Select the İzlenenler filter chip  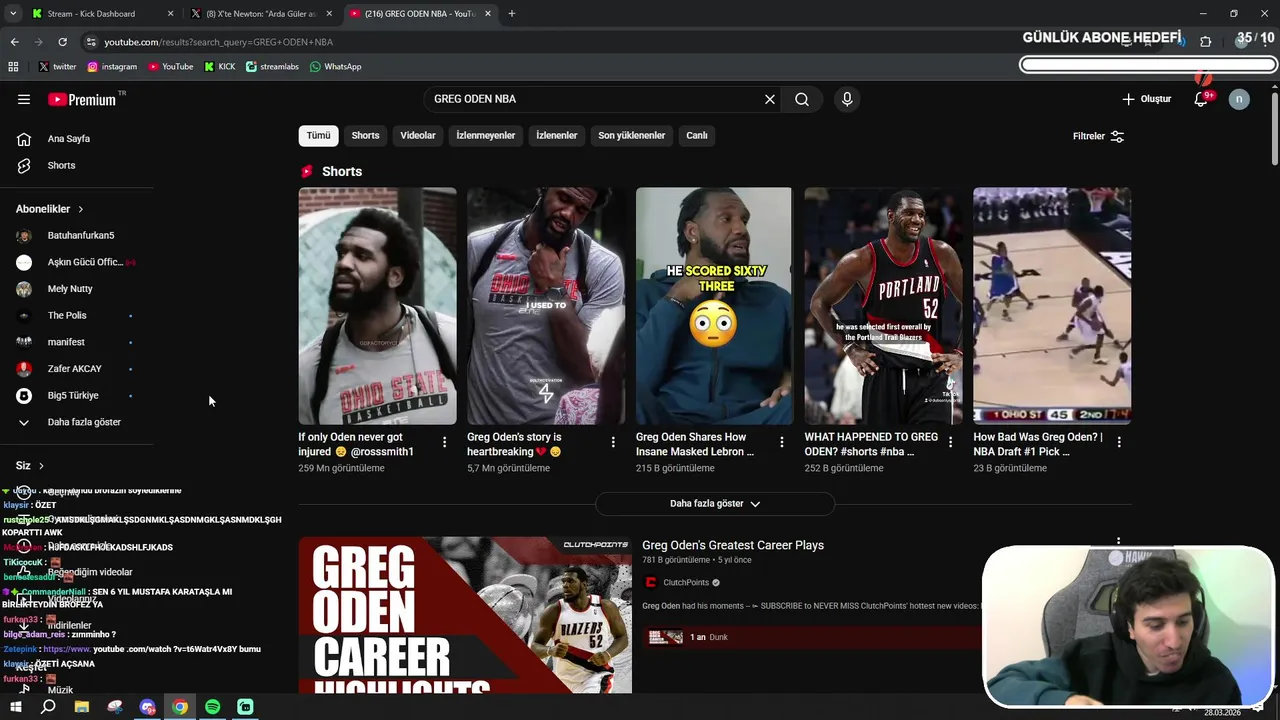(557, 135)
